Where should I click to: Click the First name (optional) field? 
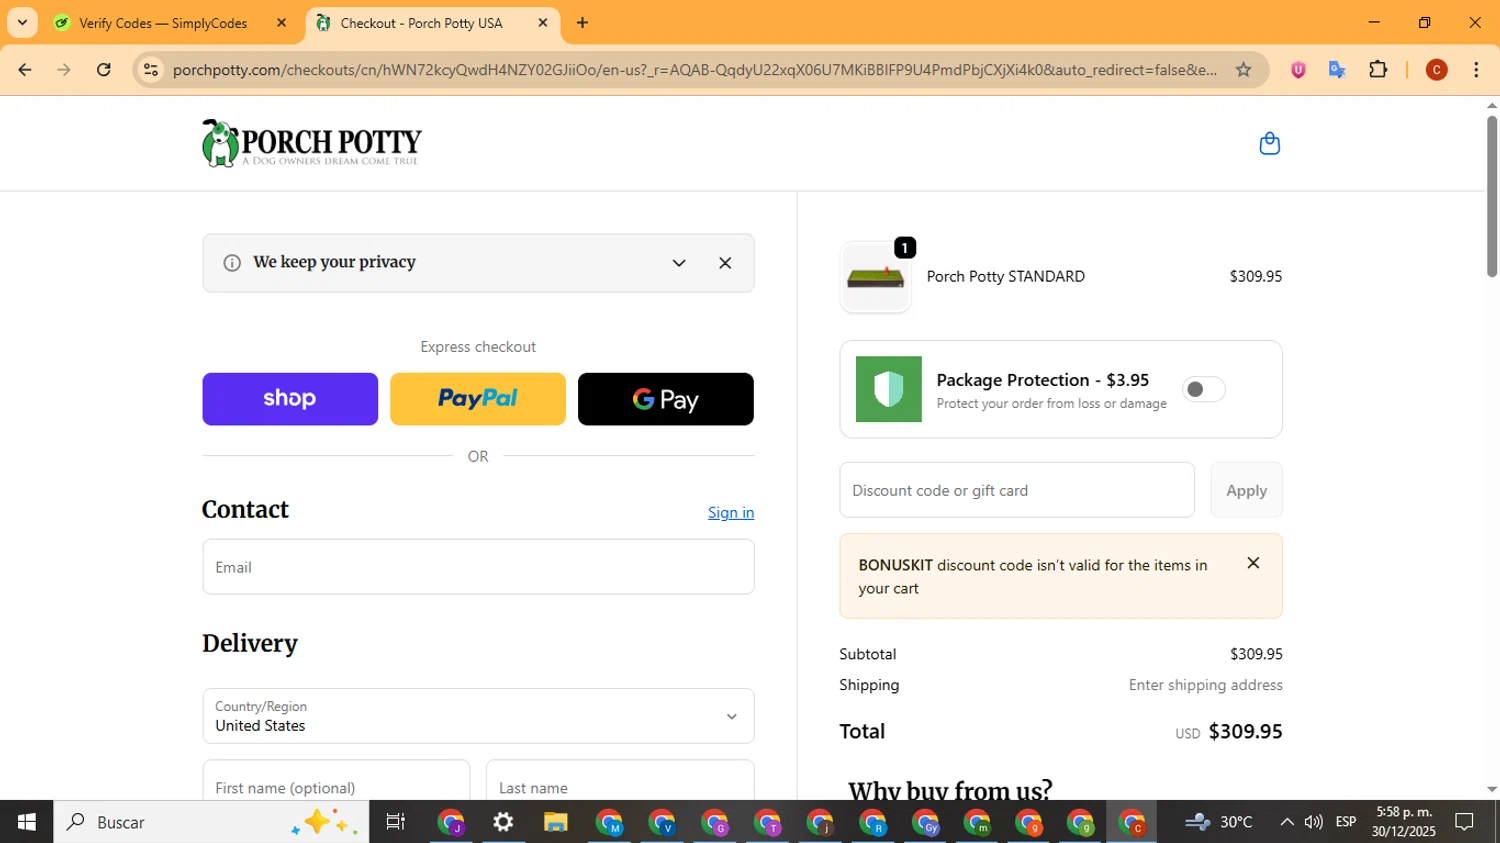tap(336, 780)
